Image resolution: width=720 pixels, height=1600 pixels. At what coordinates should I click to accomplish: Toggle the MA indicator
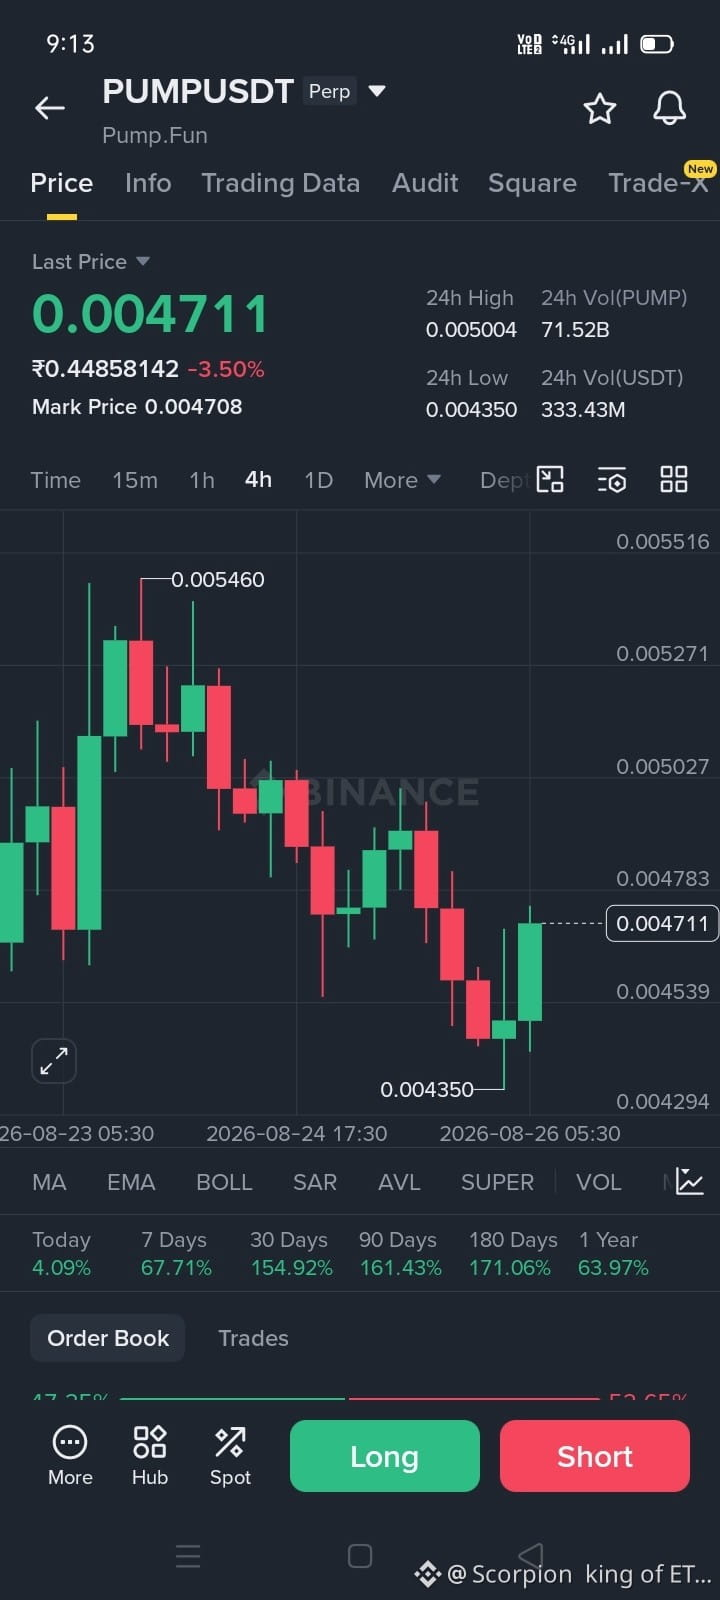49,1182
